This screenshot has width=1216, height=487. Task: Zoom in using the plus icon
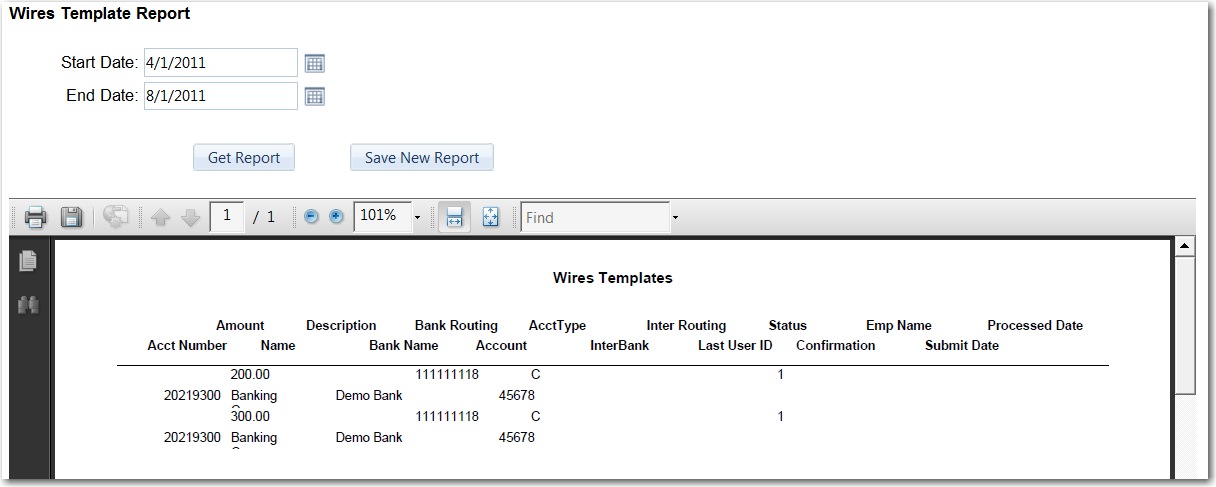[x=336, y=217]
